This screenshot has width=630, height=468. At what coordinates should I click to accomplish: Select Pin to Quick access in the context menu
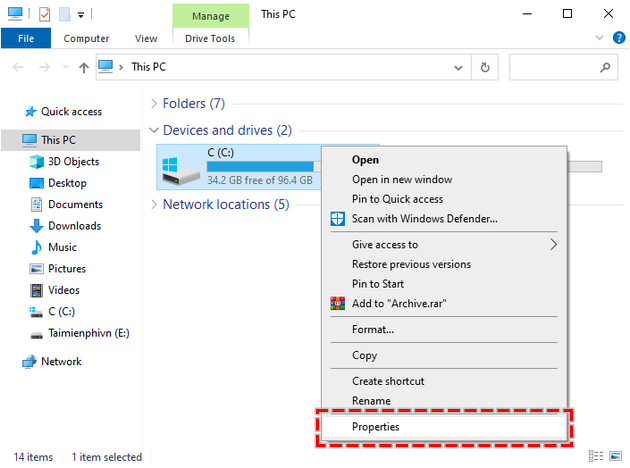[x=444, y=199]
